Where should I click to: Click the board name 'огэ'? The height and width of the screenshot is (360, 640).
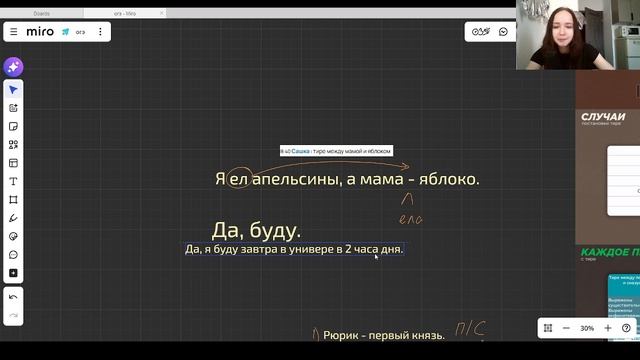pos(80,32)
